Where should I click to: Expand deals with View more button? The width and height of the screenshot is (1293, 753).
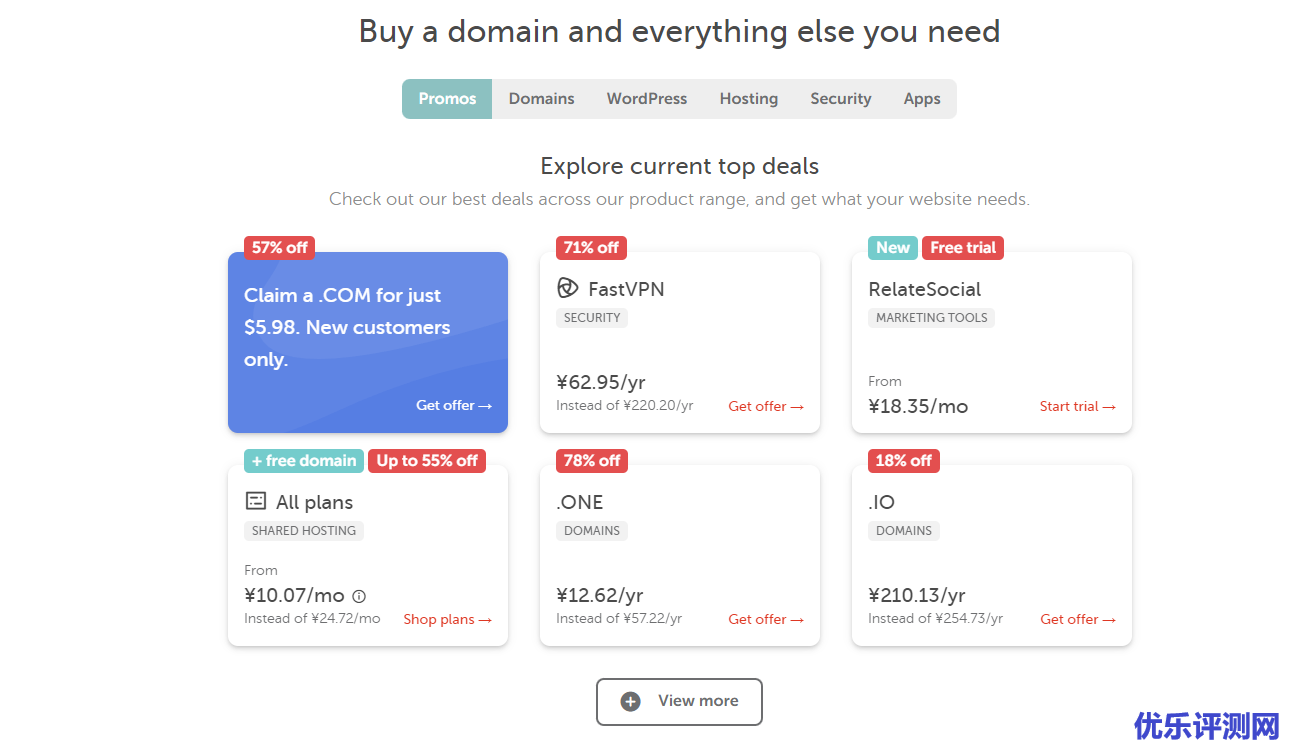click(x=679, y=701)
